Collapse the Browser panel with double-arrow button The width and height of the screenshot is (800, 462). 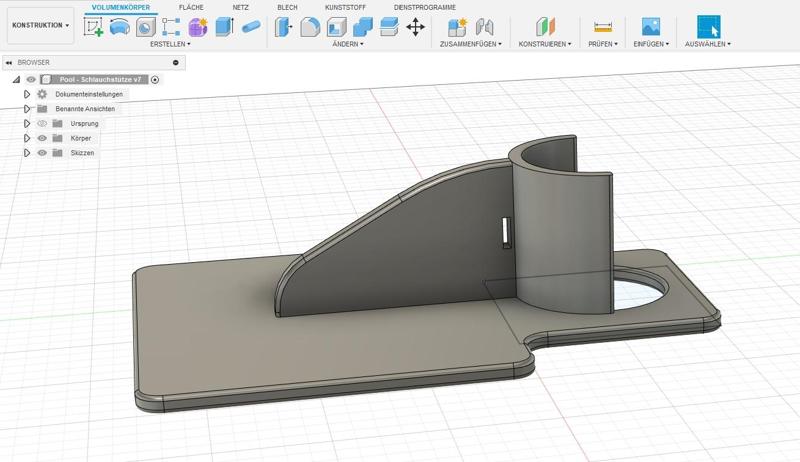point(9,62)
